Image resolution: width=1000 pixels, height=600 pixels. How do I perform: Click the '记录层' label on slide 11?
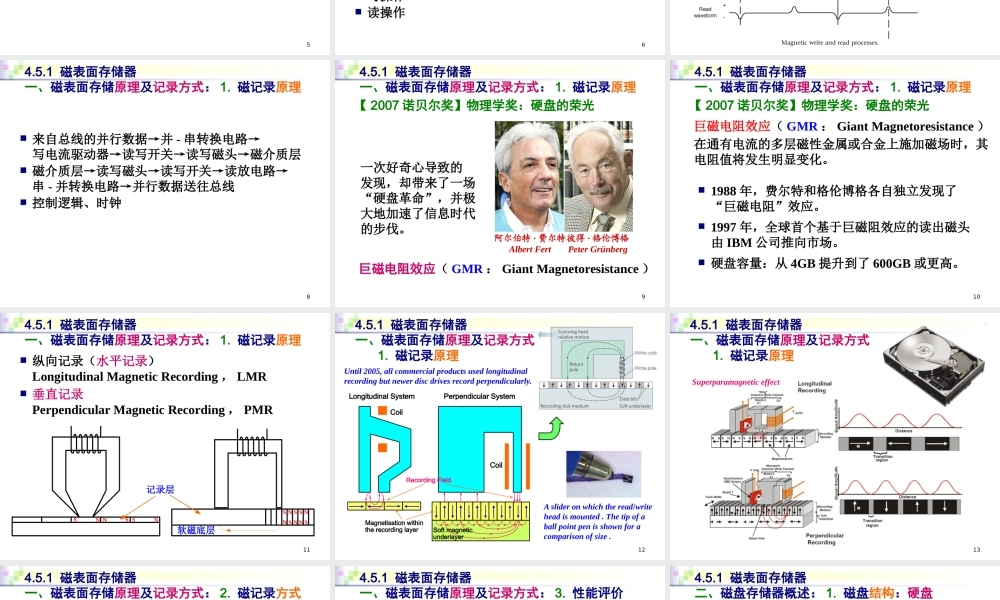[161, 490]
